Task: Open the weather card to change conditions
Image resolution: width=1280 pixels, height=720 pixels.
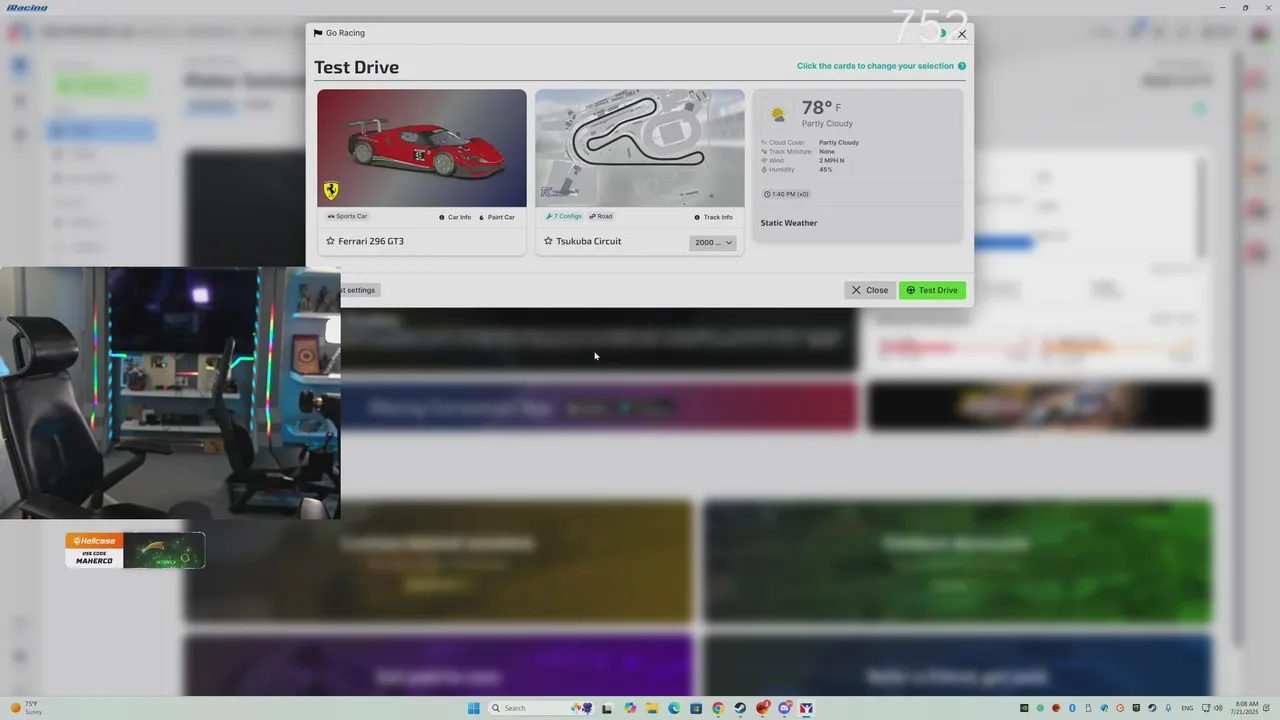Action: [858, 165]
